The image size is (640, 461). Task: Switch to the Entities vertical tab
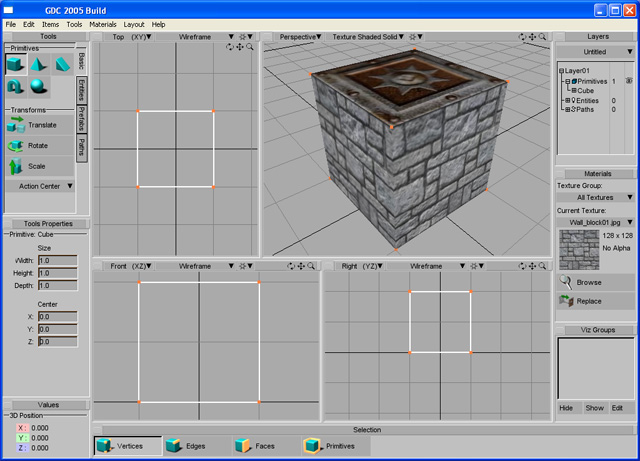[x=82, y=89]
